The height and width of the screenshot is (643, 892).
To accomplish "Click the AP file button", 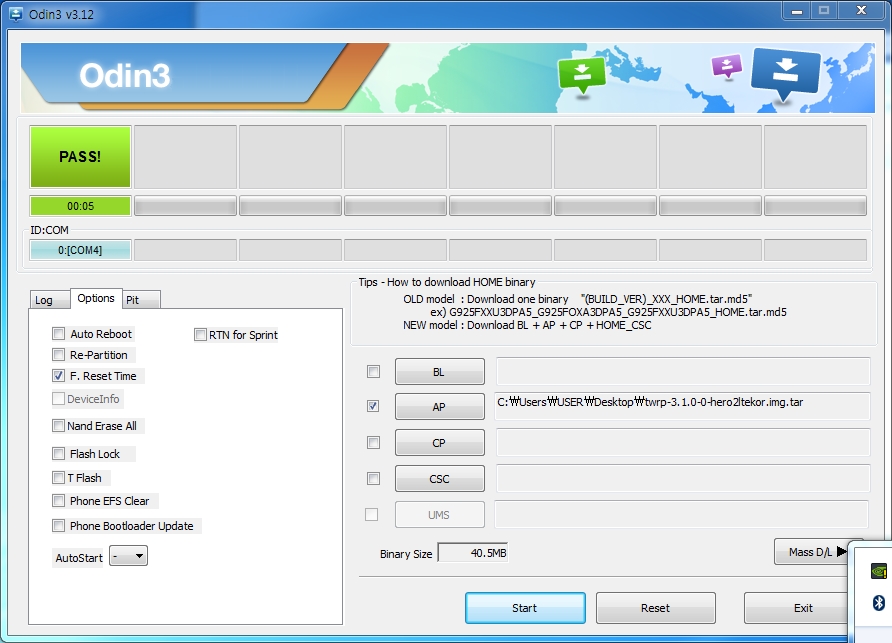I will [x=440, y=407].
